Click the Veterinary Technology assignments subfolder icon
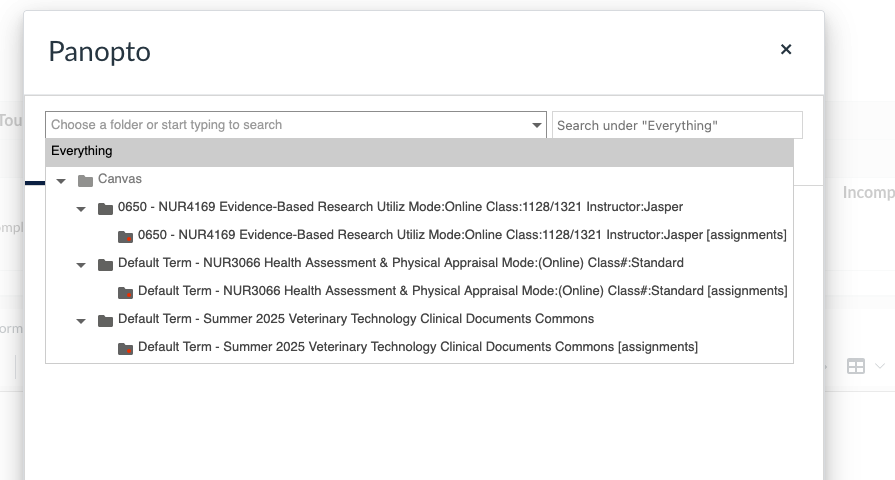The width and height of the screenshot is (895, 480). point(125,348)
